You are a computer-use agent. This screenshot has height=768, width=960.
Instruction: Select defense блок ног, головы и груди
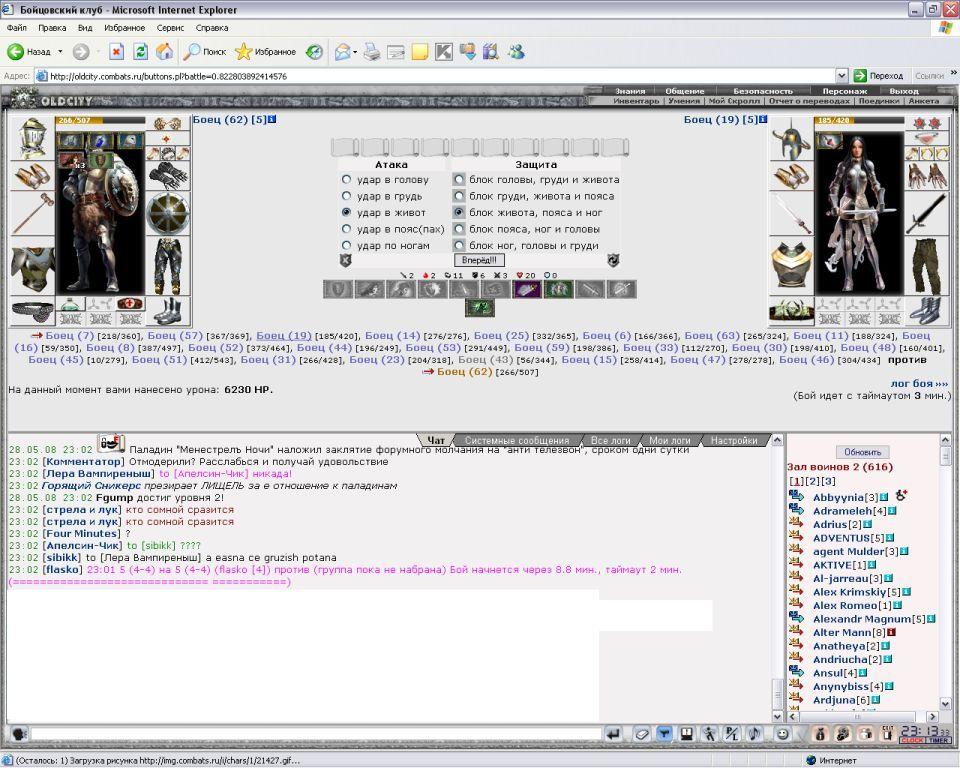click(x=459, y=245)
